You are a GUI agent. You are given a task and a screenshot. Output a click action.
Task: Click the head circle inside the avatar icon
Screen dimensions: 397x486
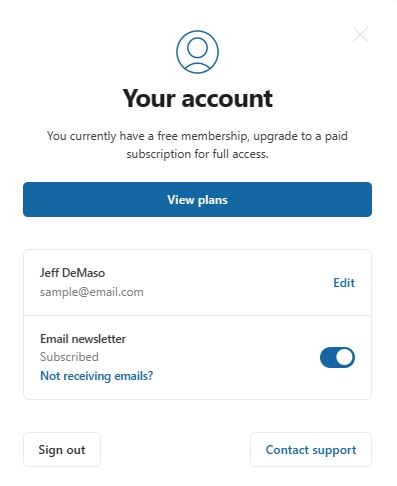coord(197,47)
